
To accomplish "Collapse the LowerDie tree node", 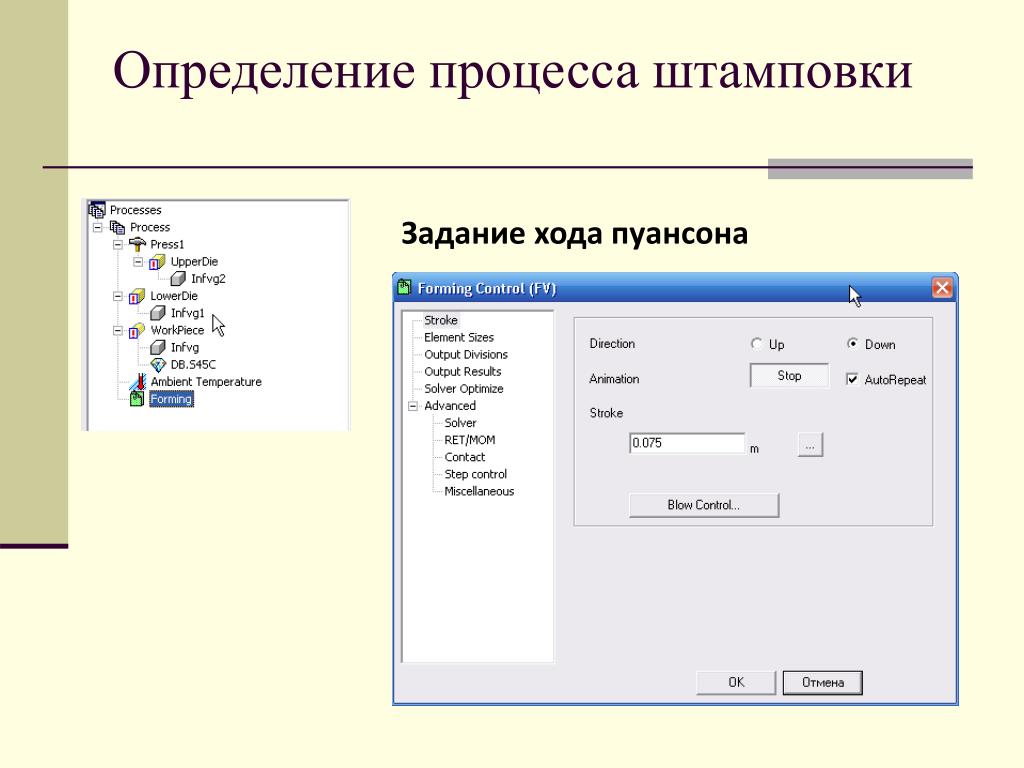I will point(118,296).
